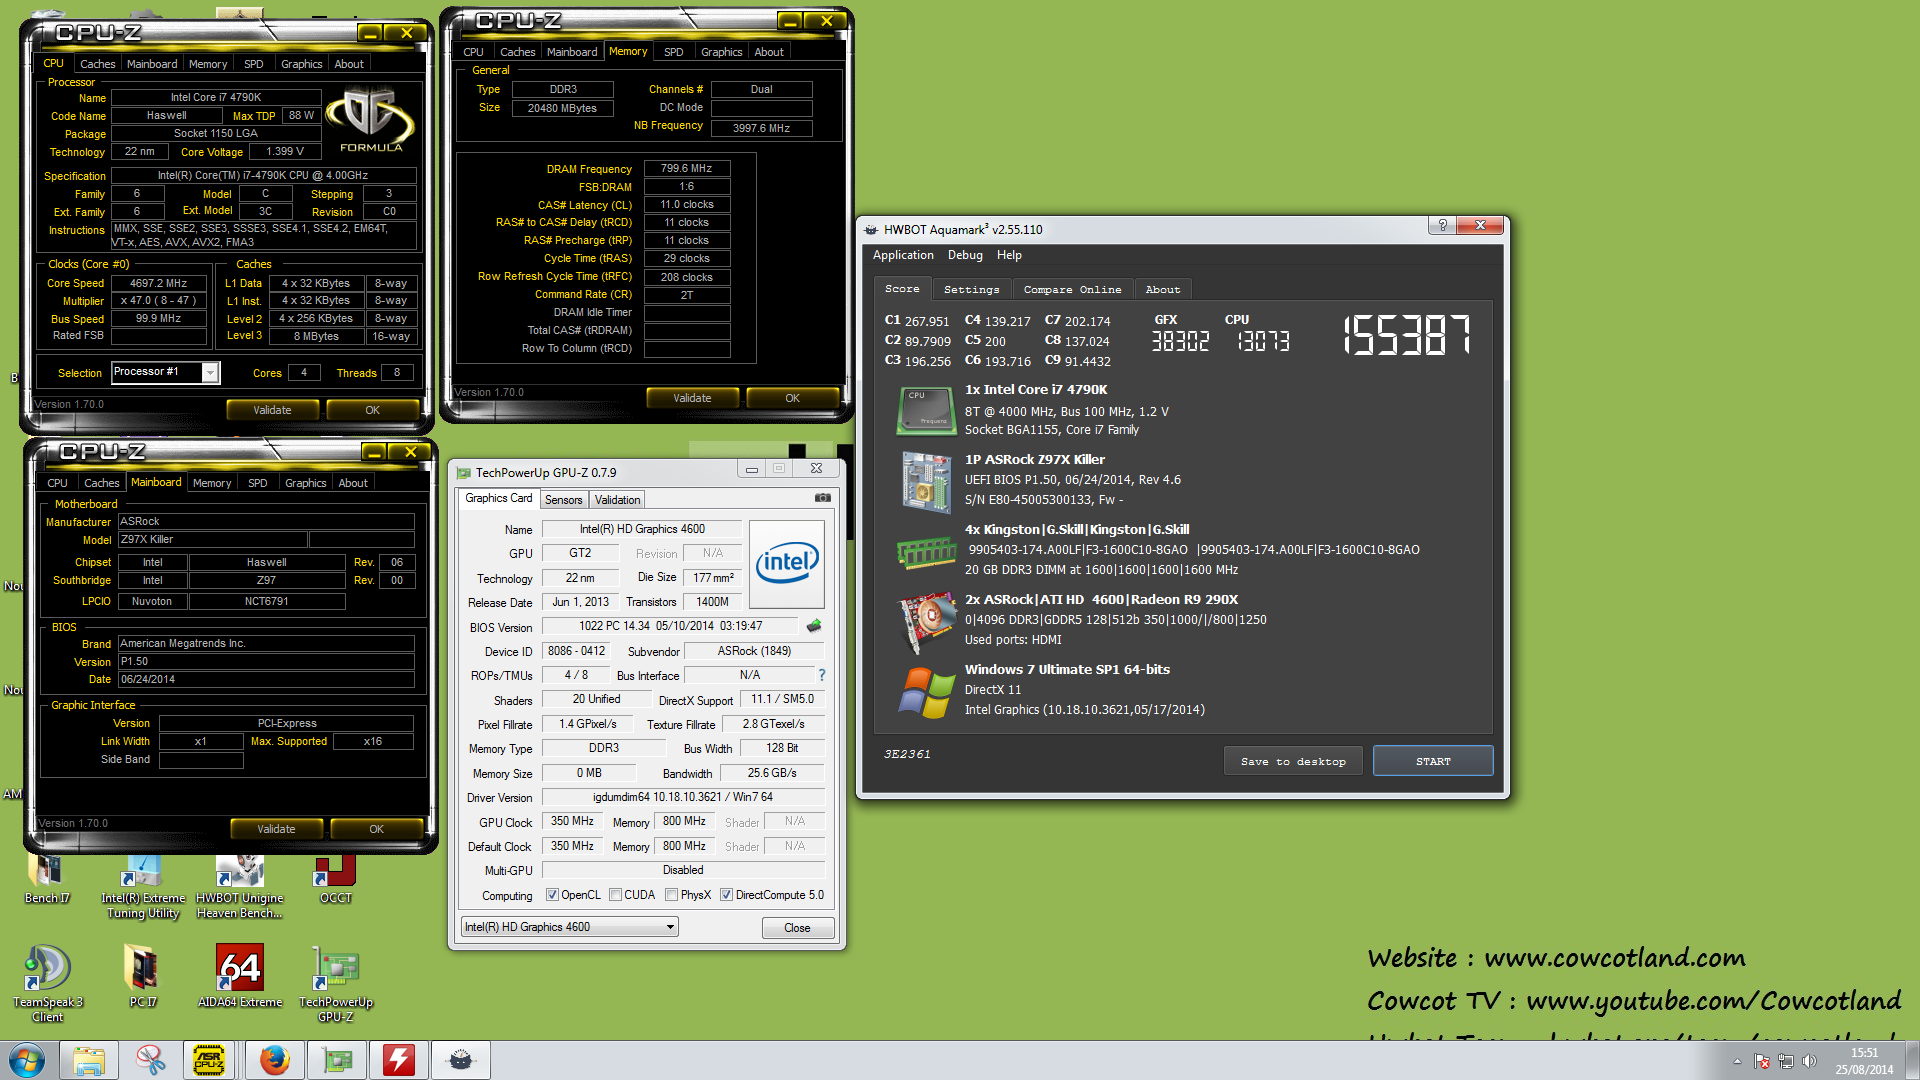Click the Show desktop strip on the taskbar
The width and height of the screenshot is (1920, 1080).
pos(1912,1060)
